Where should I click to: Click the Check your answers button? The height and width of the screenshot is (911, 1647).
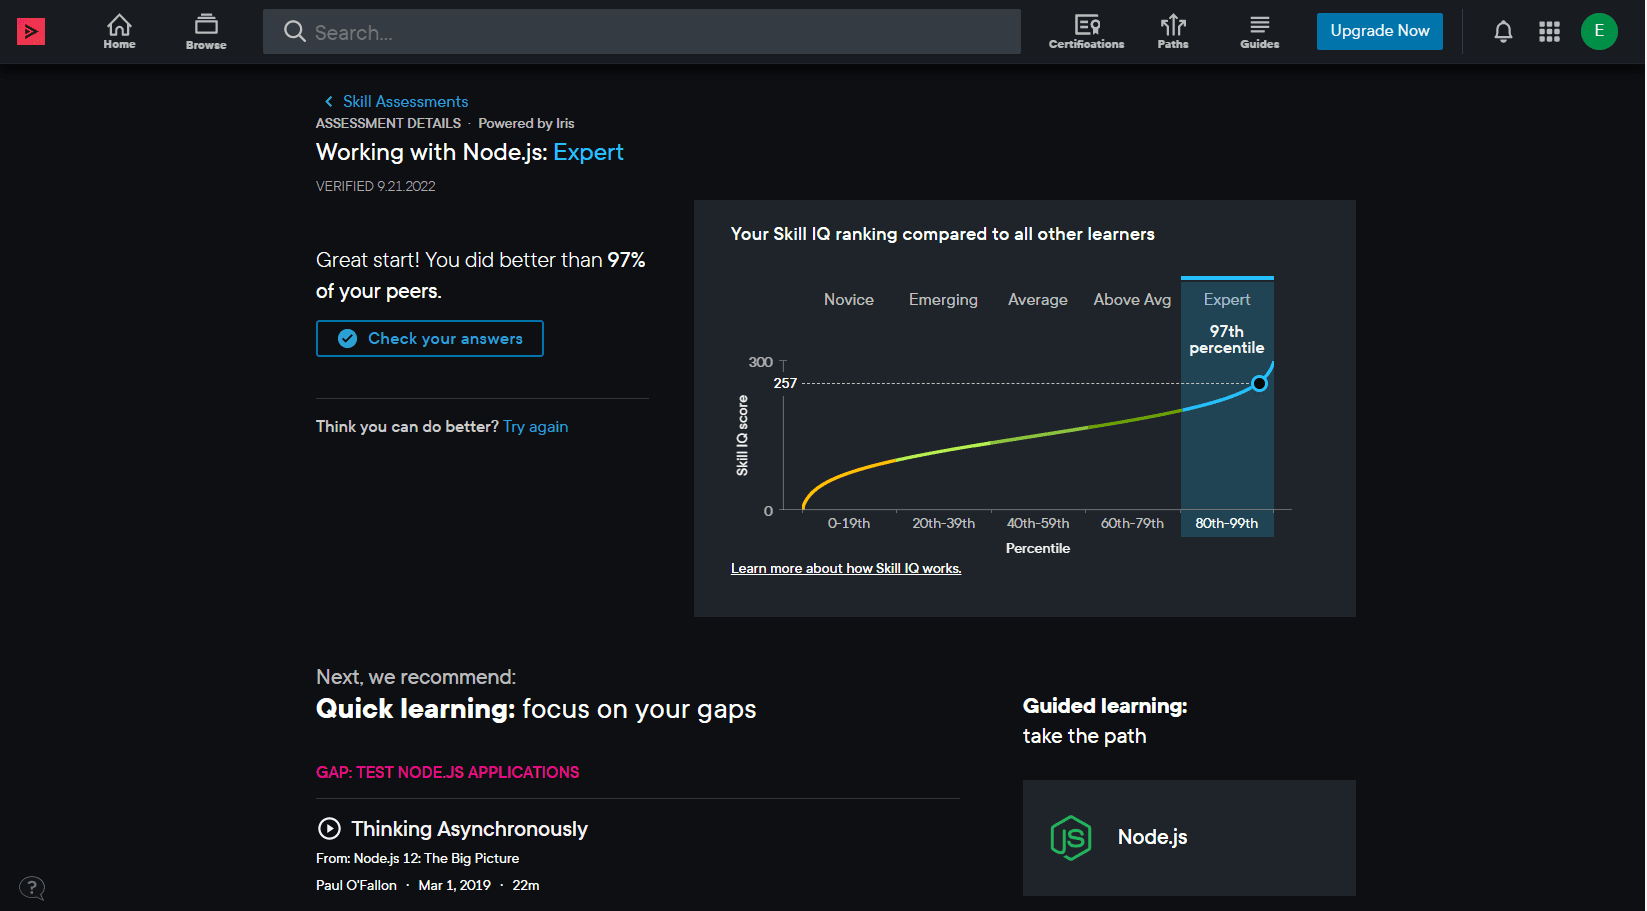pyautogui.click(x=430, y=338)
